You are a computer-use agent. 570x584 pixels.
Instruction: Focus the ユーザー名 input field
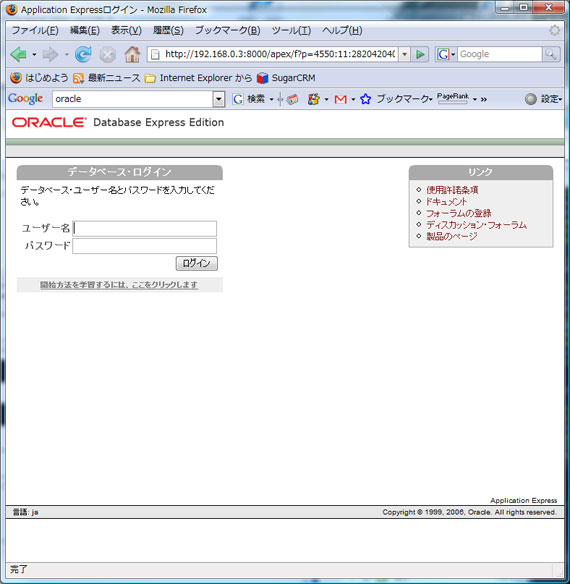tap(145, 228)
